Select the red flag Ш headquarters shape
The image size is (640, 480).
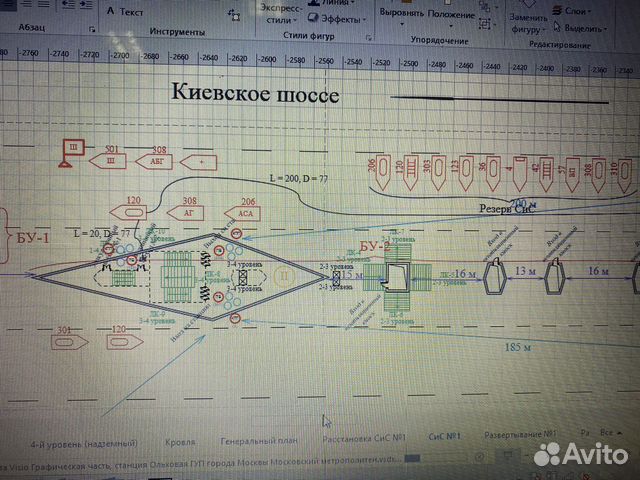(x=73, y=152)
